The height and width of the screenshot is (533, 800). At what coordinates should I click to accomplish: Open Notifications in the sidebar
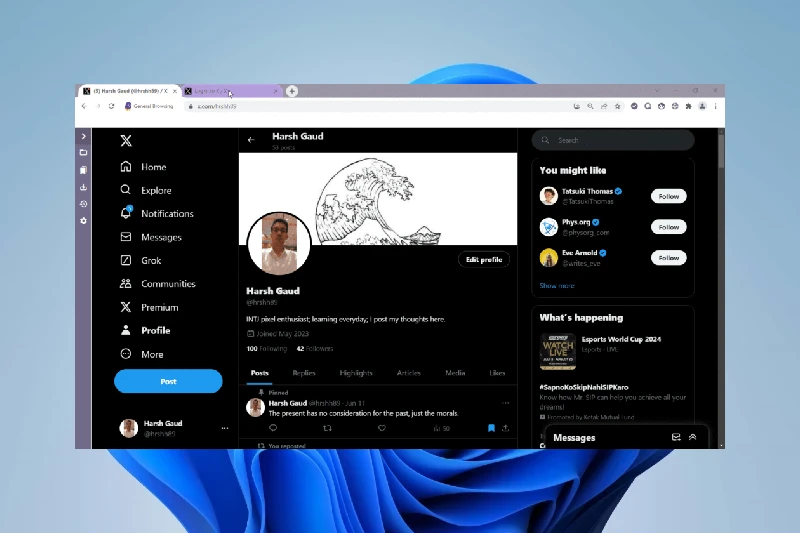click(x=157, y=213)
